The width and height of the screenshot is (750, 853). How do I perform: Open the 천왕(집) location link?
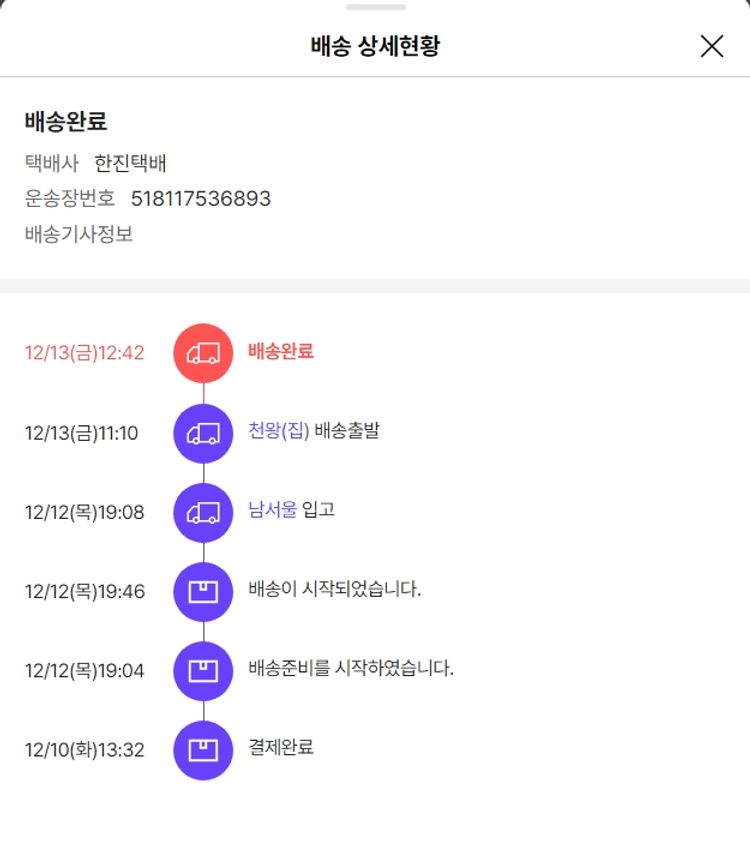point(279,432)
